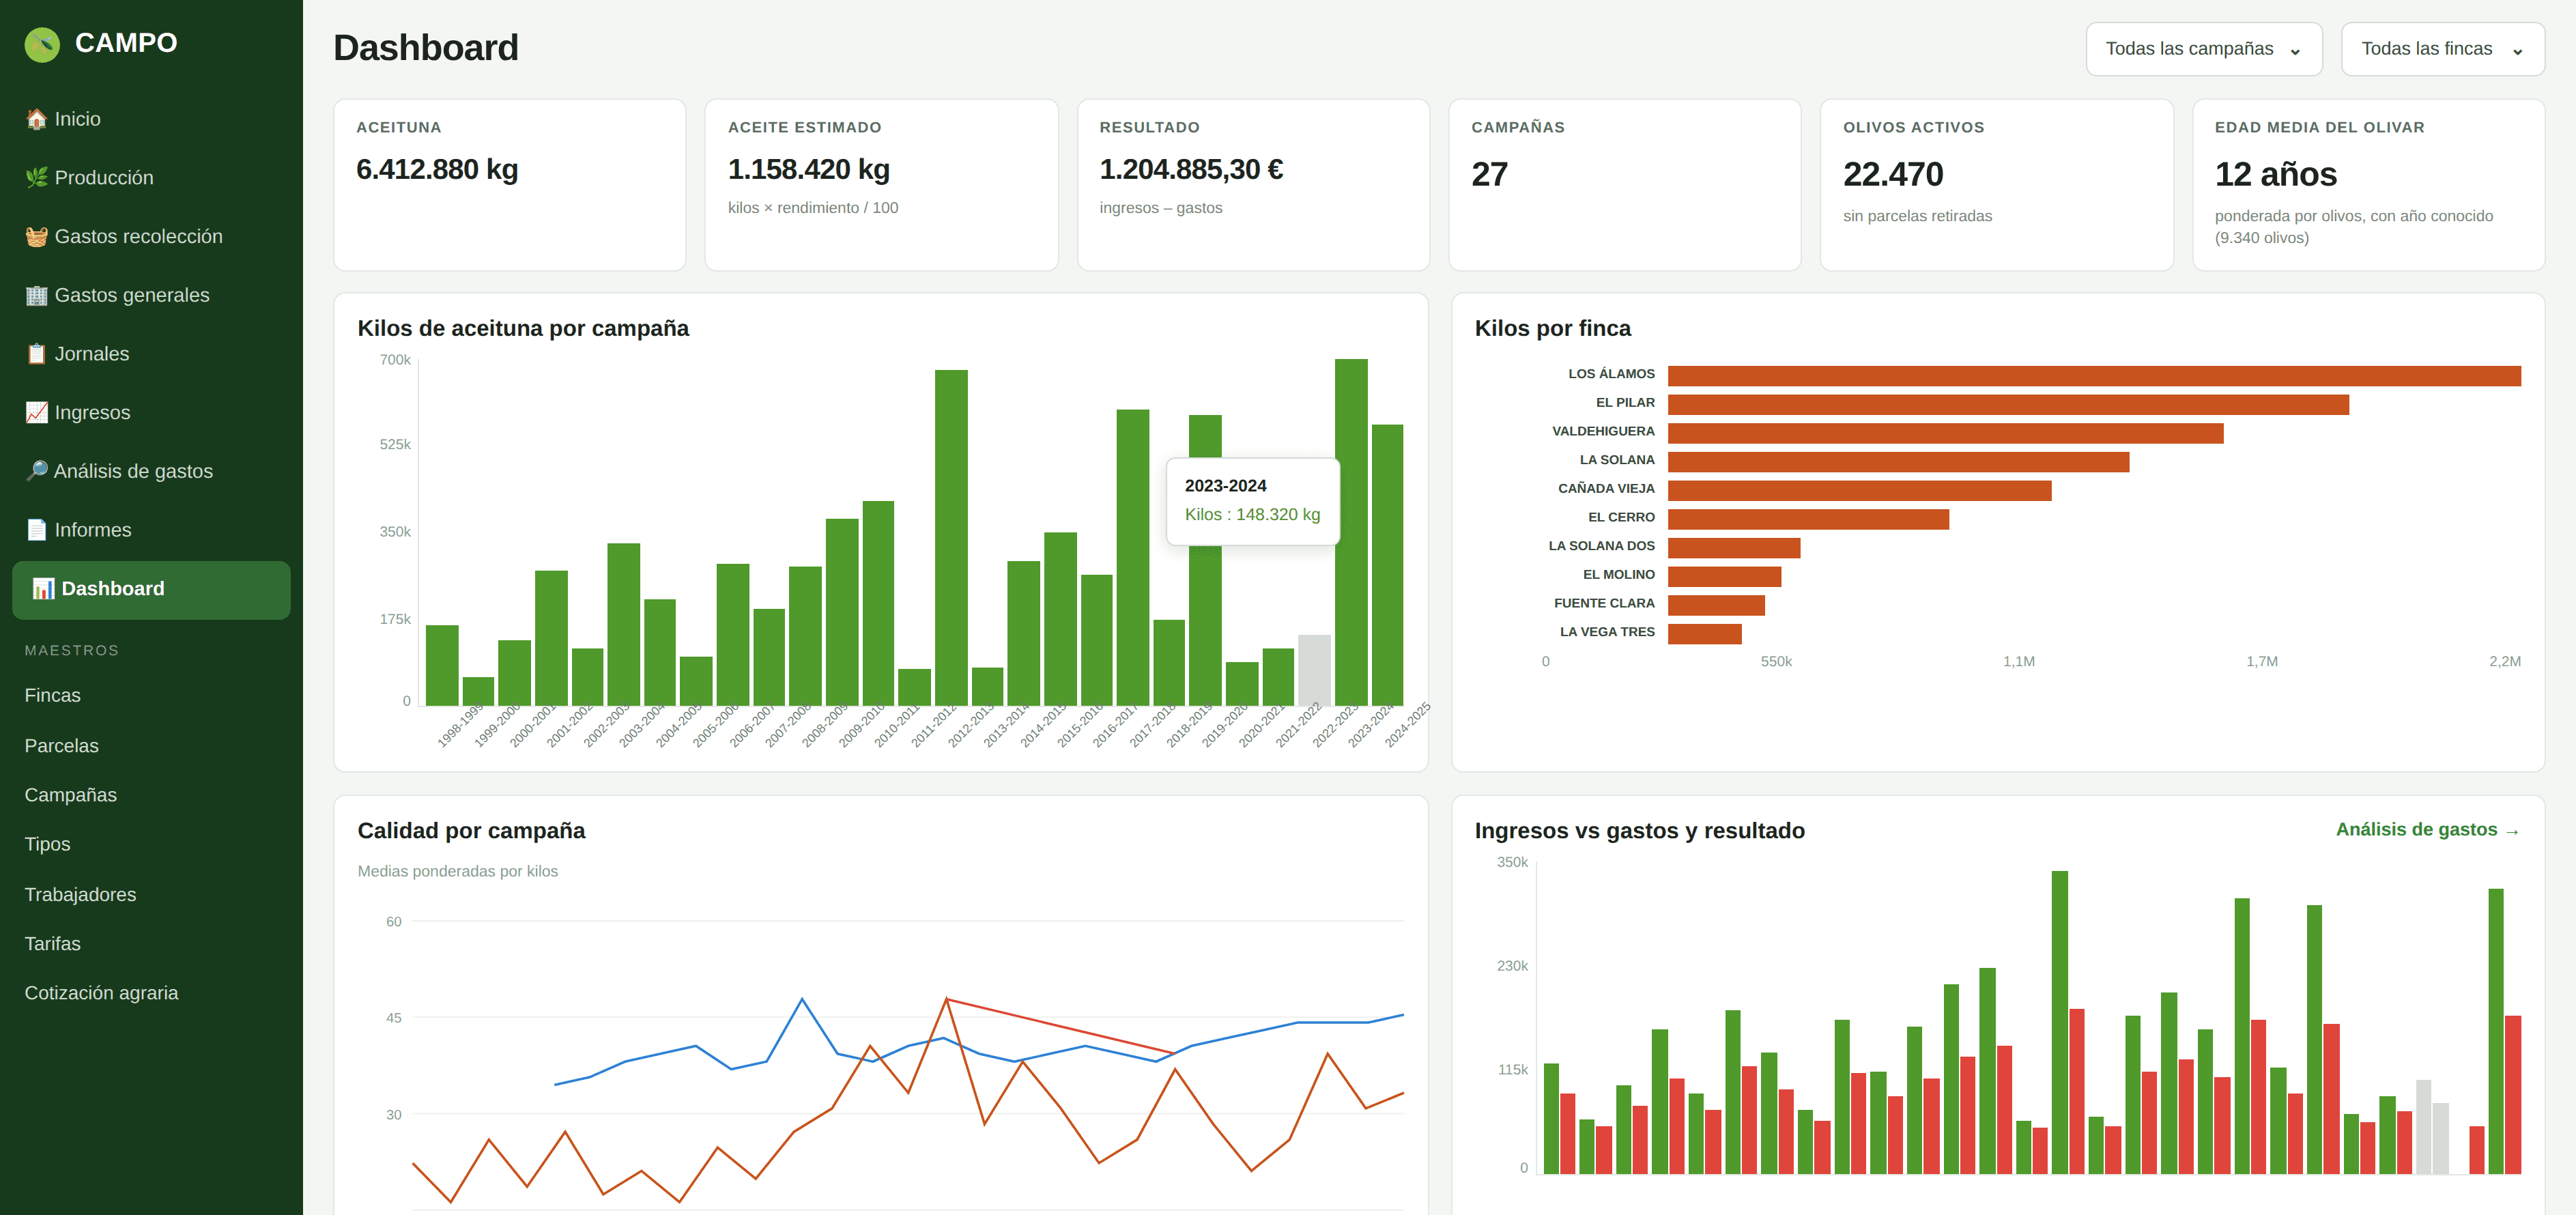Click the OLIVOS ACTIVOS card

coord(1996,185)
